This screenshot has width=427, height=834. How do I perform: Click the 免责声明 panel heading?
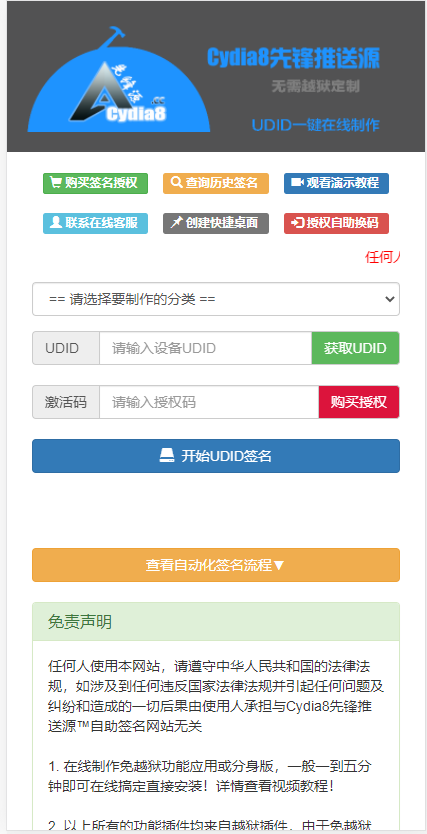[216, 622]
